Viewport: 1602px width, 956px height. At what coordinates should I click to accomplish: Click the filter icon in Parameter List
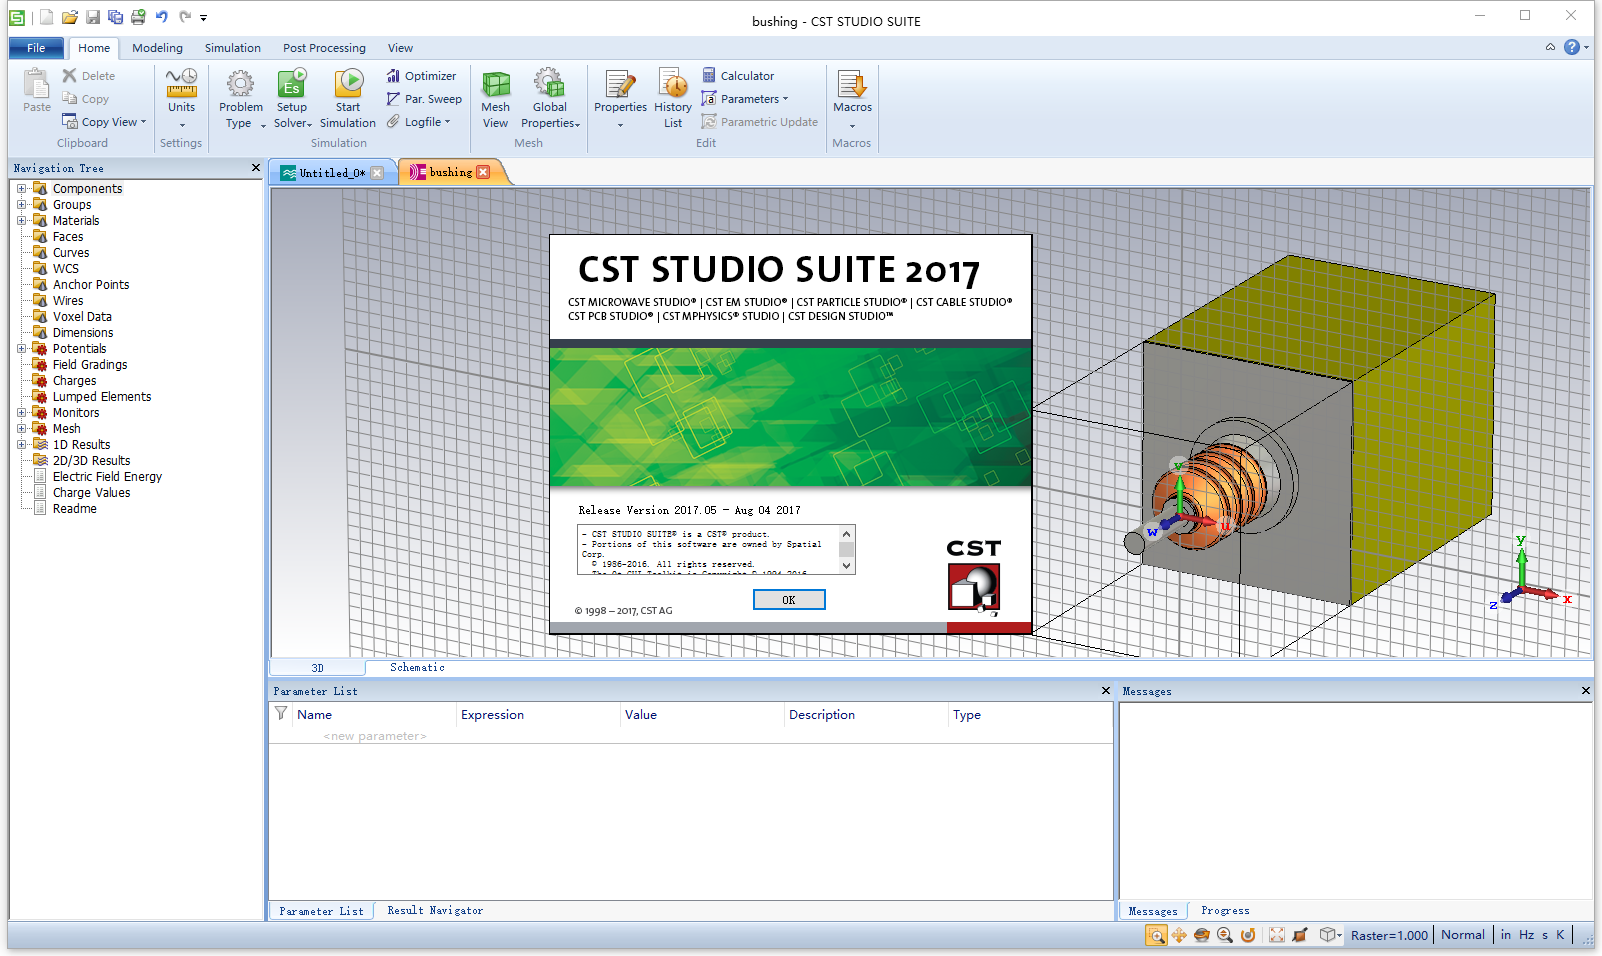(281, 714)
